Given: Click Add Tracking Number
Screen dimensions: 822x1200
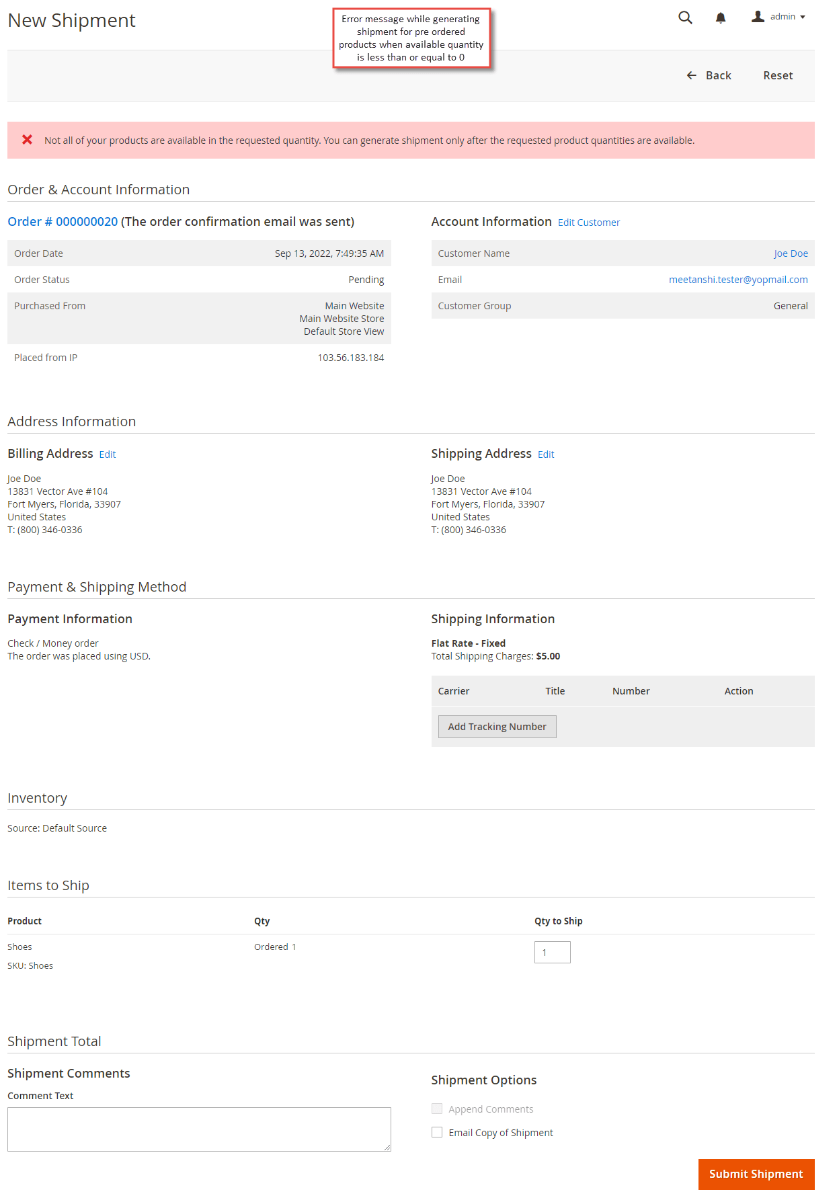Looking at the screenshot, I should 497,726.
